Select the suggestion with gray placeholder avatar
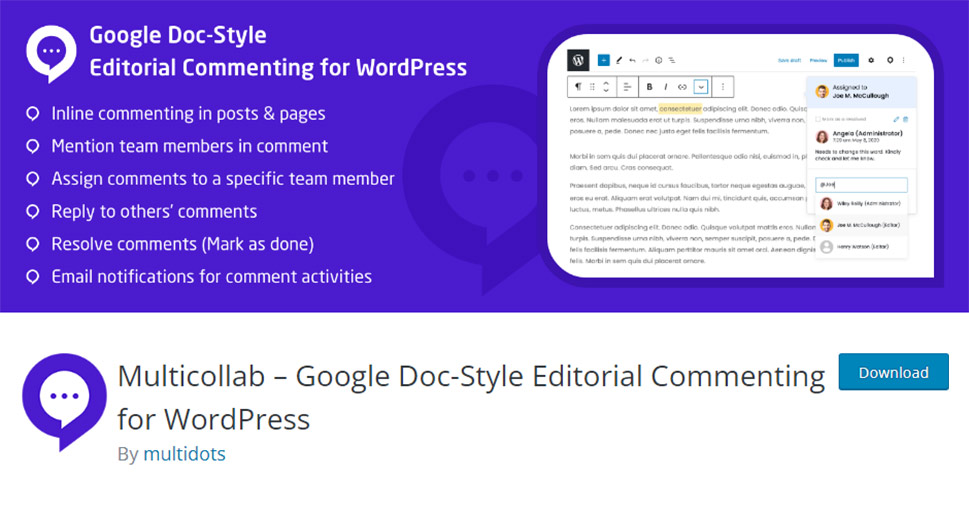Viewport: 969px width, 518px height. point(861,247)
